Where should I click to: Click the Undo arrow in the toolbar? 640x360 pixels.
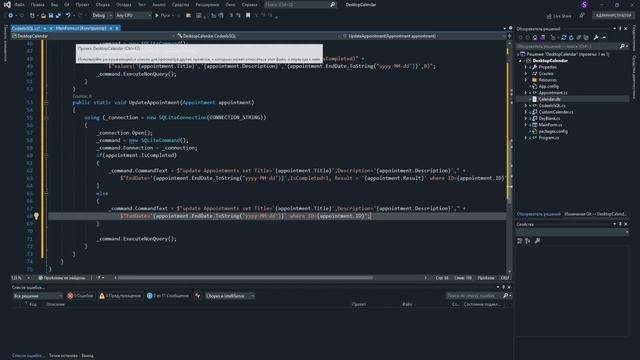[x=68, y=16]
